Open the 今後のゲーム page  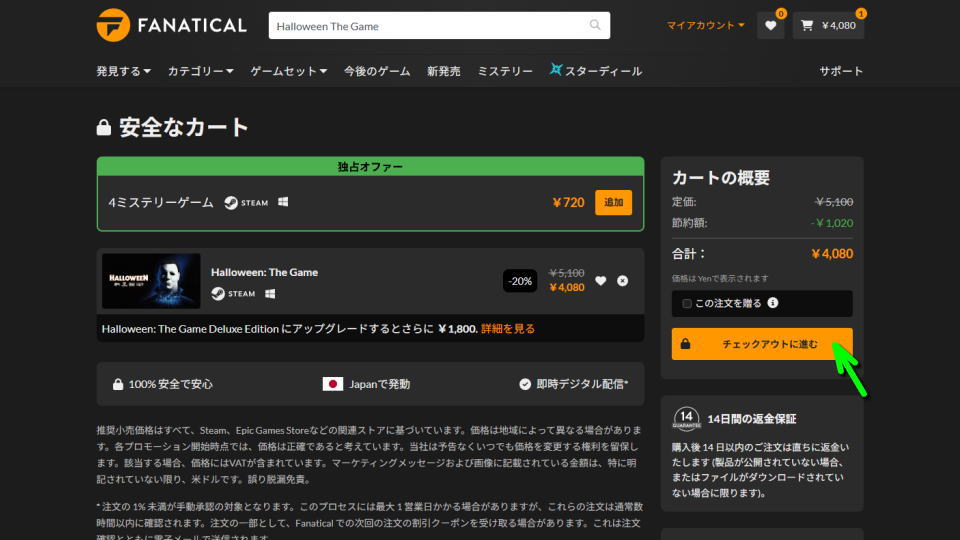point(377,71)
